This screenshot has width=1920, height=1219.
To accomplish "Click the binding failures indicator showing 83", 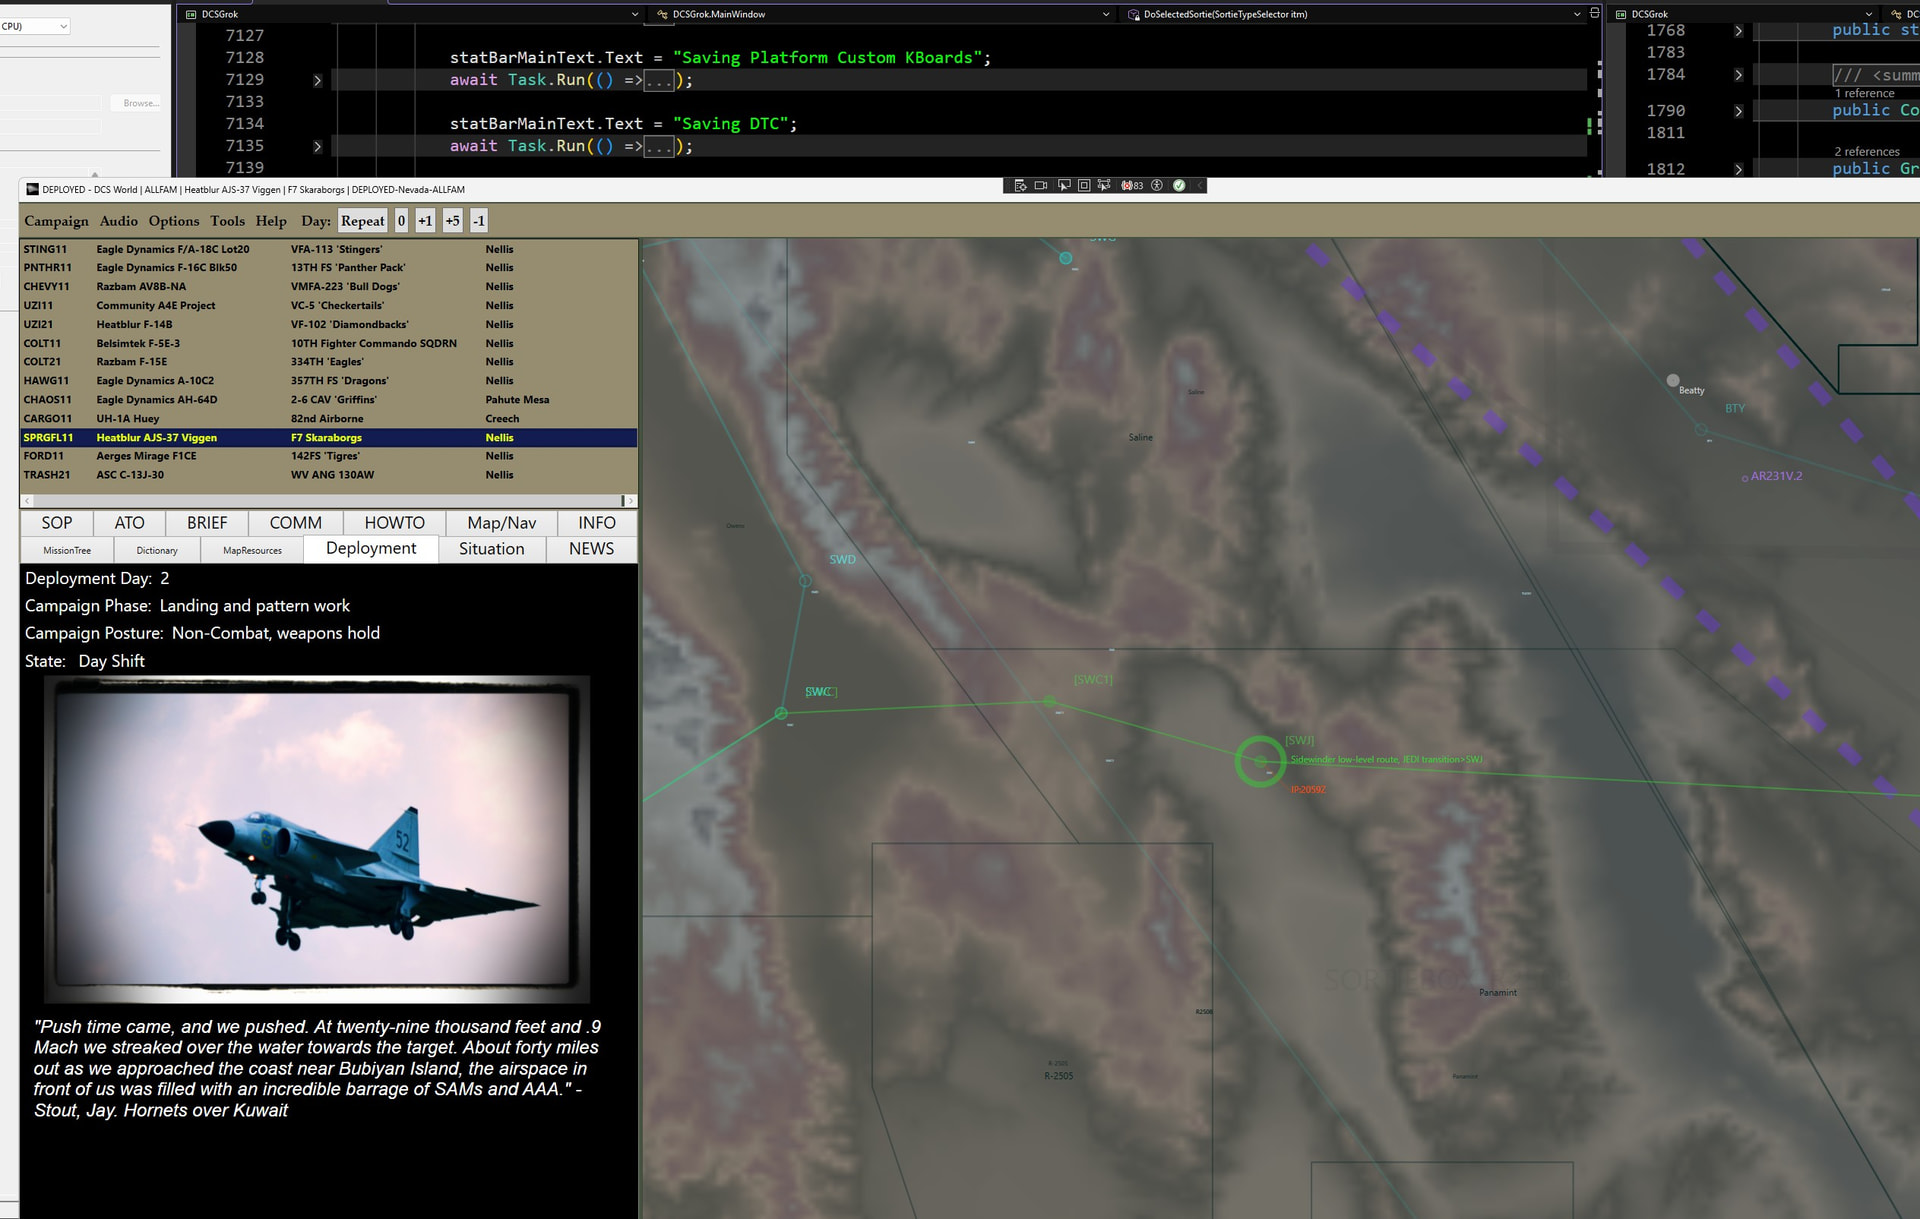I will pyautogui.click(x=1132, y=186).
